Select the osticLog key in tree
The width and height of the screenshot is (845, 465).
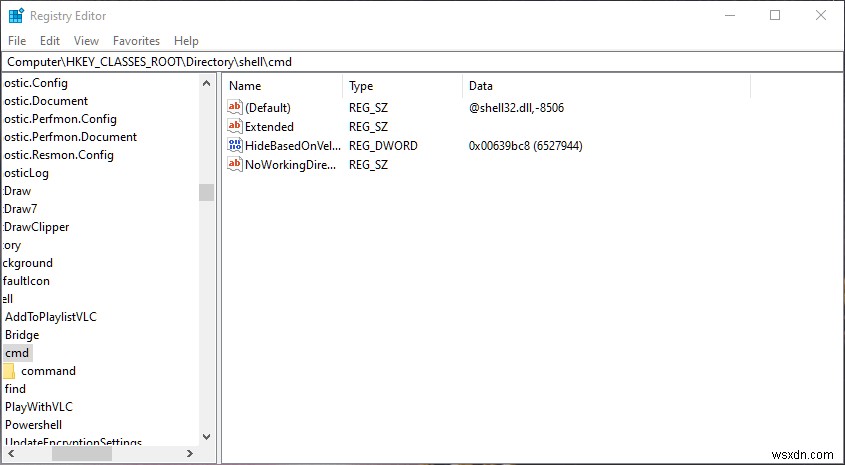coord(25,173)
